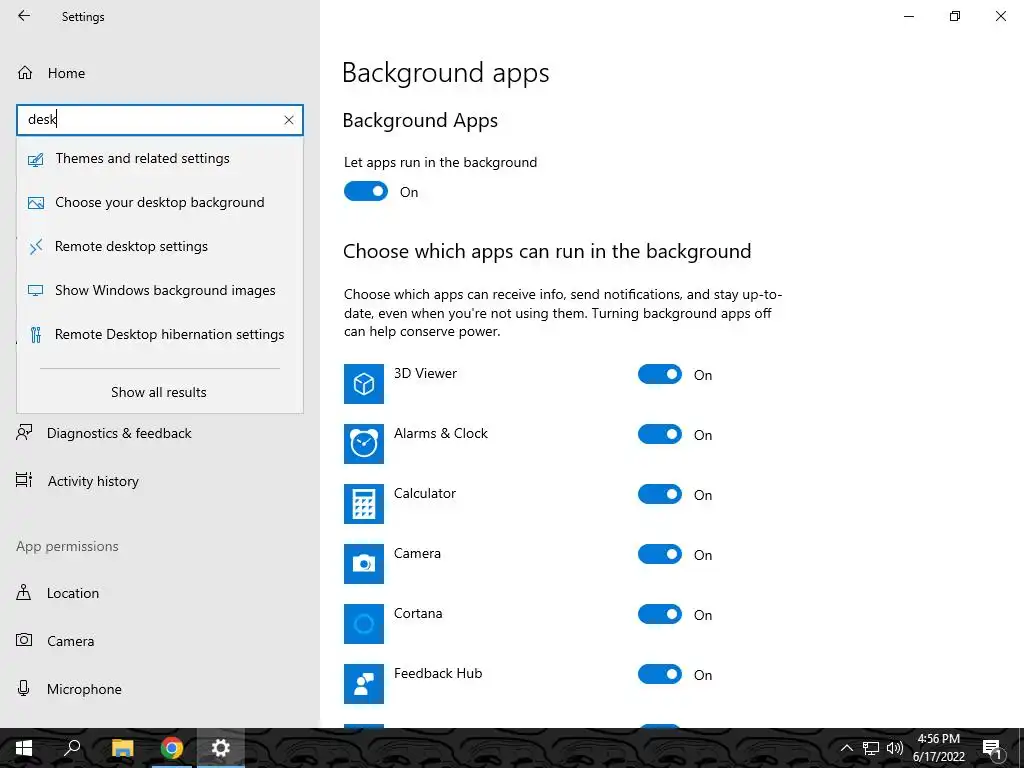Select Remote Desktop hibernation settings result

[160, 334]
